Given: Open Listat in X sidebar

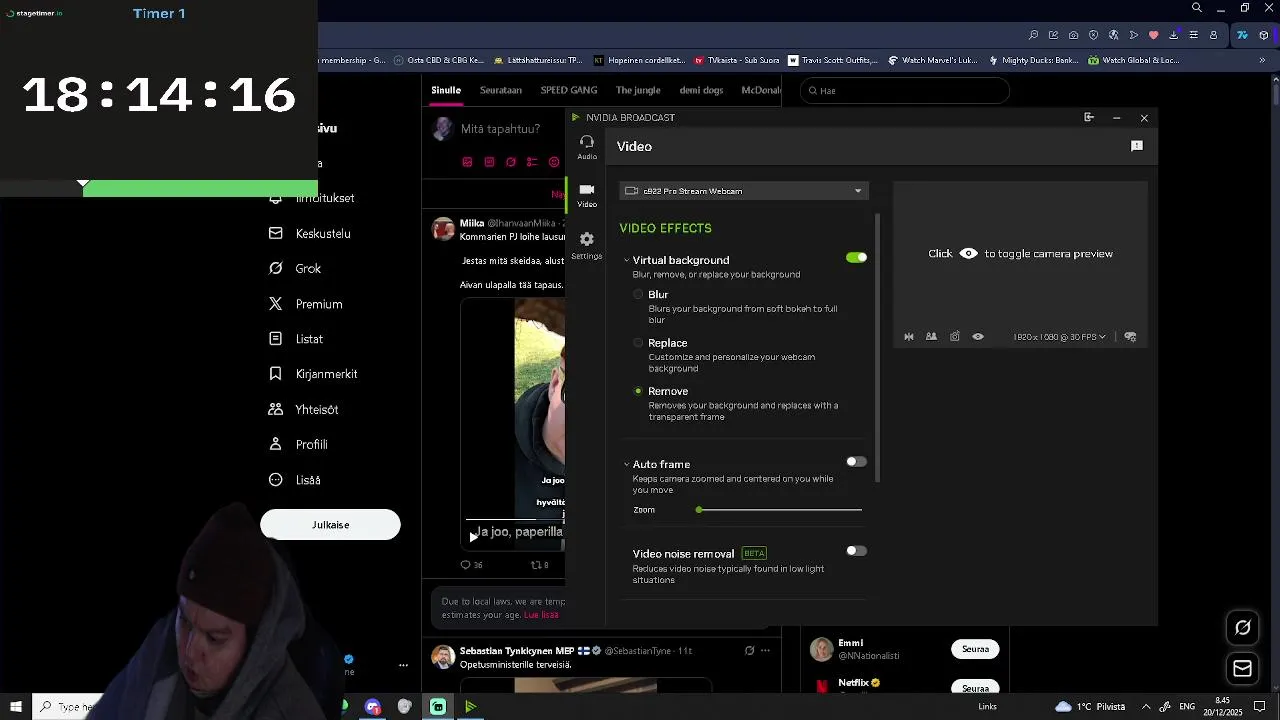Looking at the screenshot, I should (x=296, y=339).
